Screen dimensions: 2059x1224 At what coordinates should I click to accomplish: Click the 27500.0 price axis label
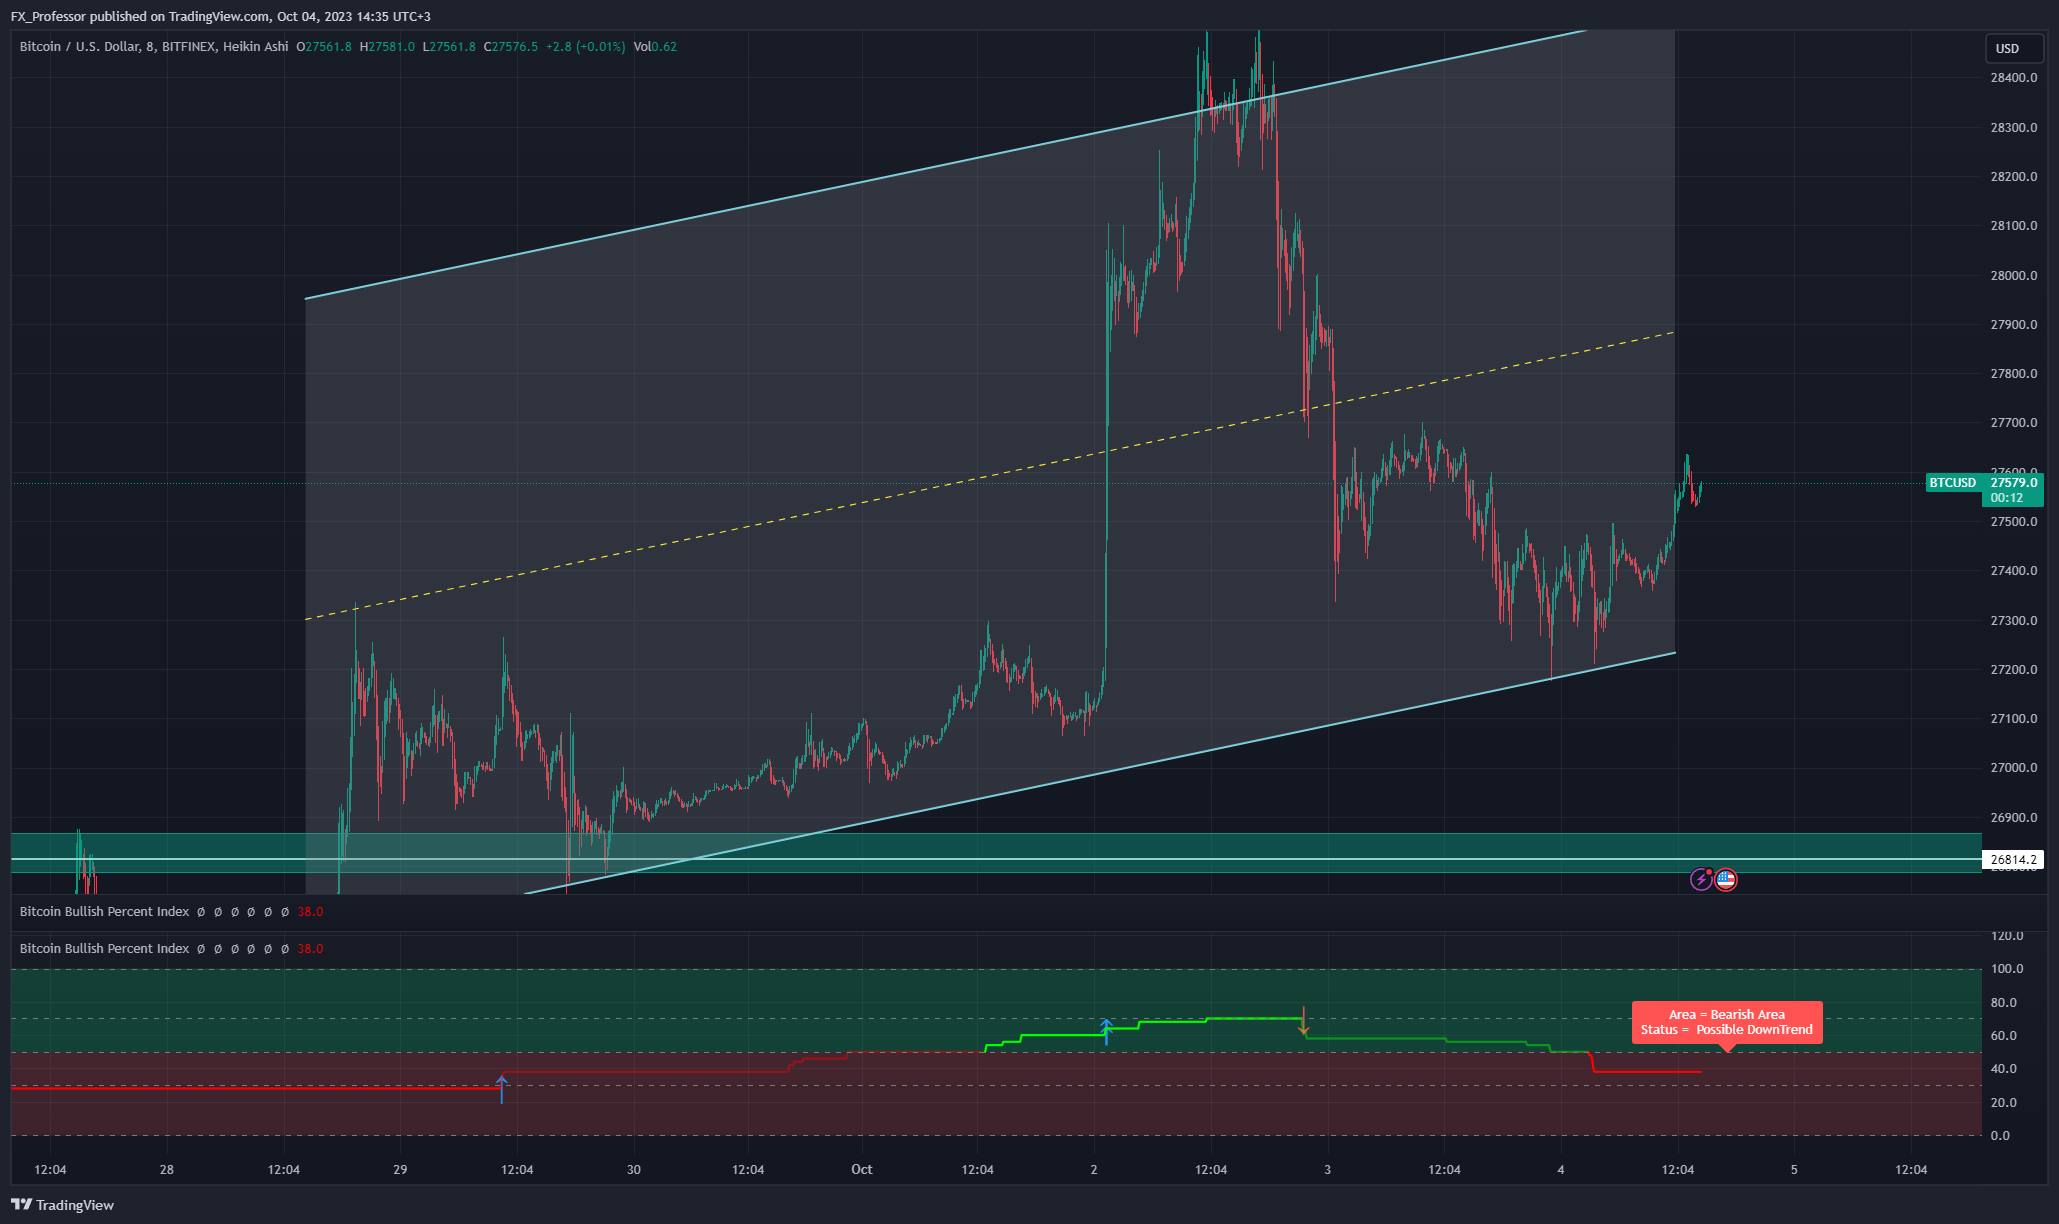2014,522
